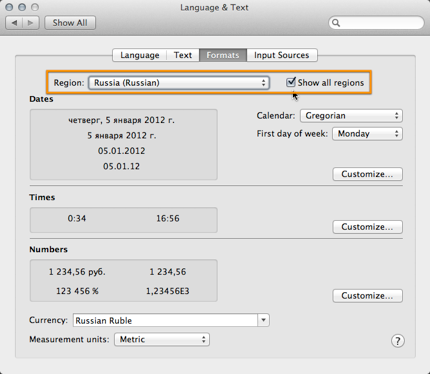Screen dimensions: 430x374
Task: Open the help question mark button
Action: [x=398, y=341]
